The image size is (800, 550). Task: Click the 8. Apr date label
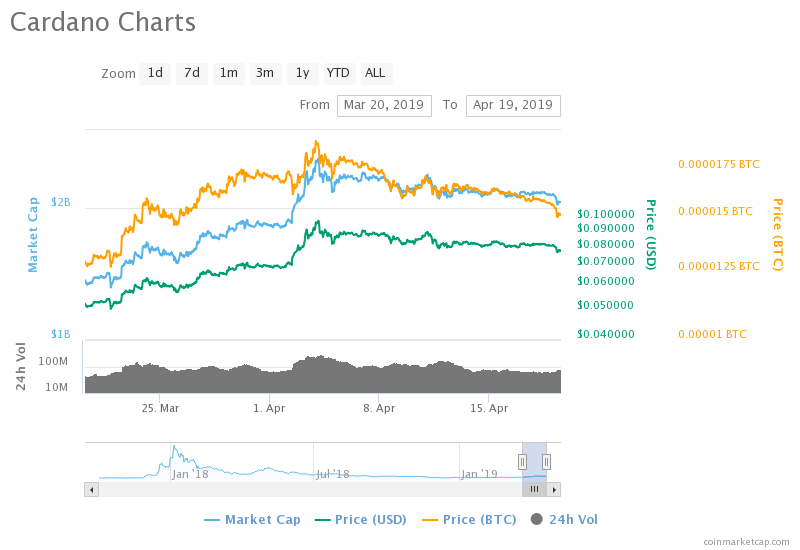coord(379,408)
